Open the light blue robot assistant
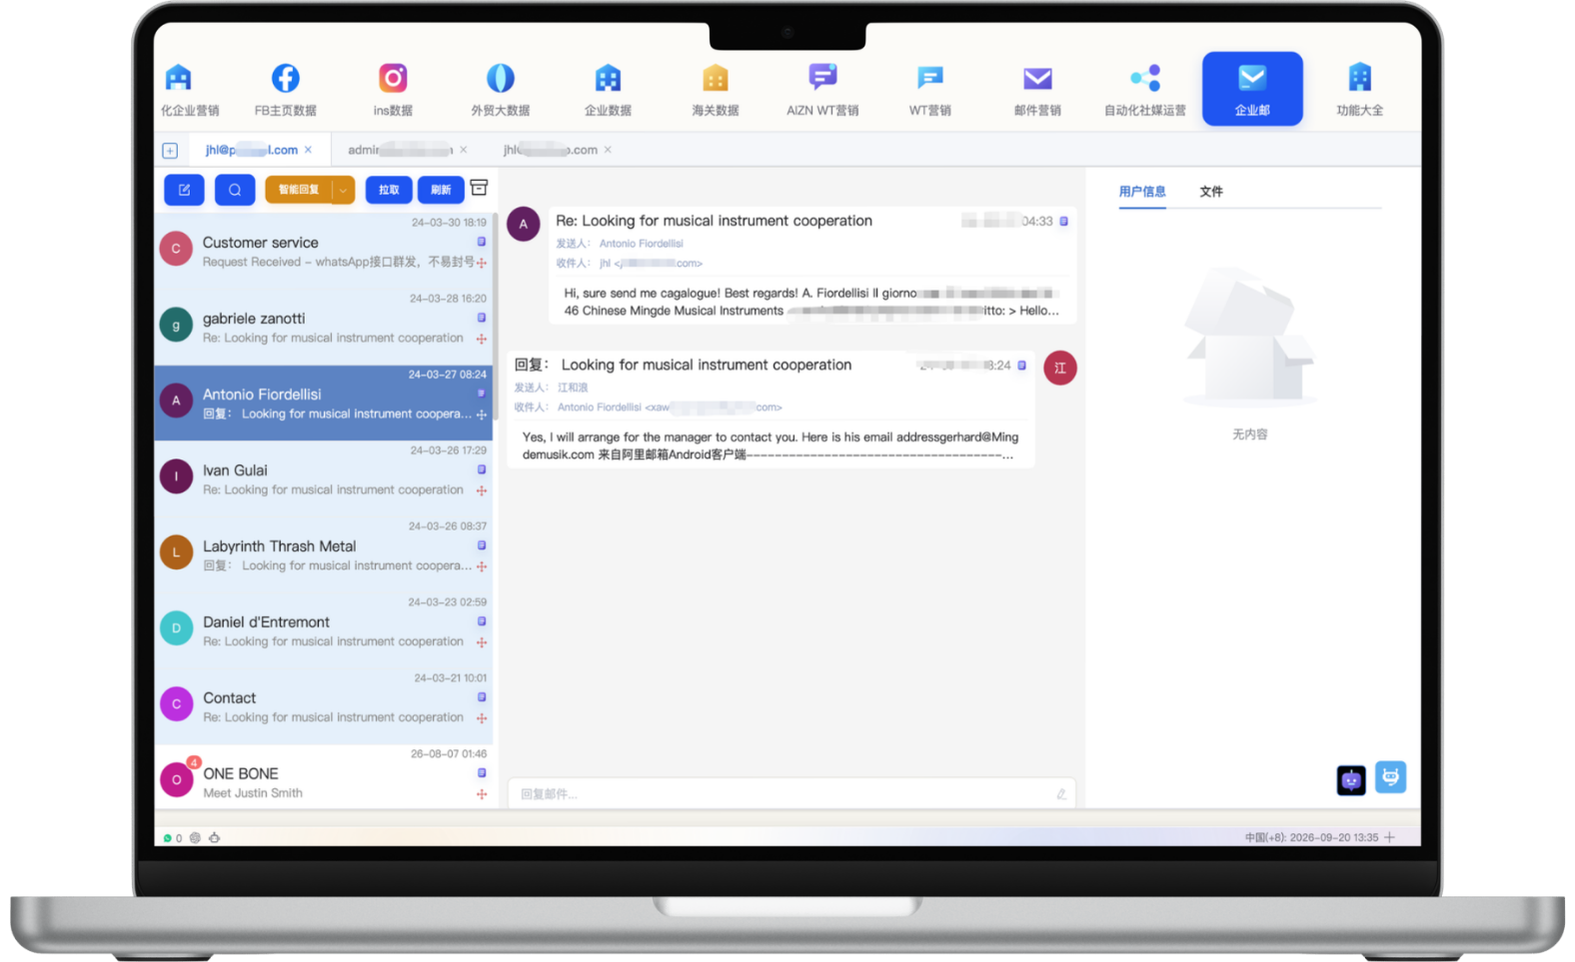This screenshot has height=962, width=1575. coord(1390,777)
